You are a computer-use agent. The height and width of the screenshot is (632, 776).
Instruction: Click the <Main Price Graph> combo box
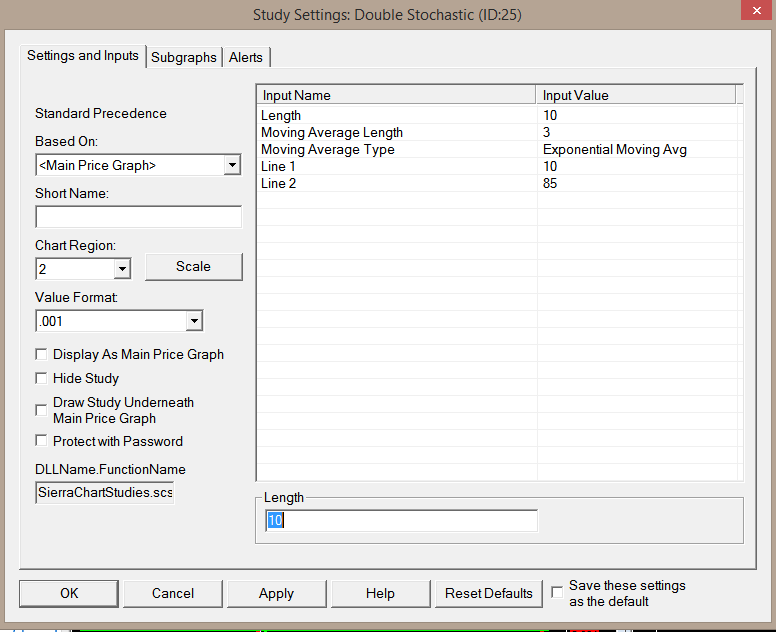[138, 165]
